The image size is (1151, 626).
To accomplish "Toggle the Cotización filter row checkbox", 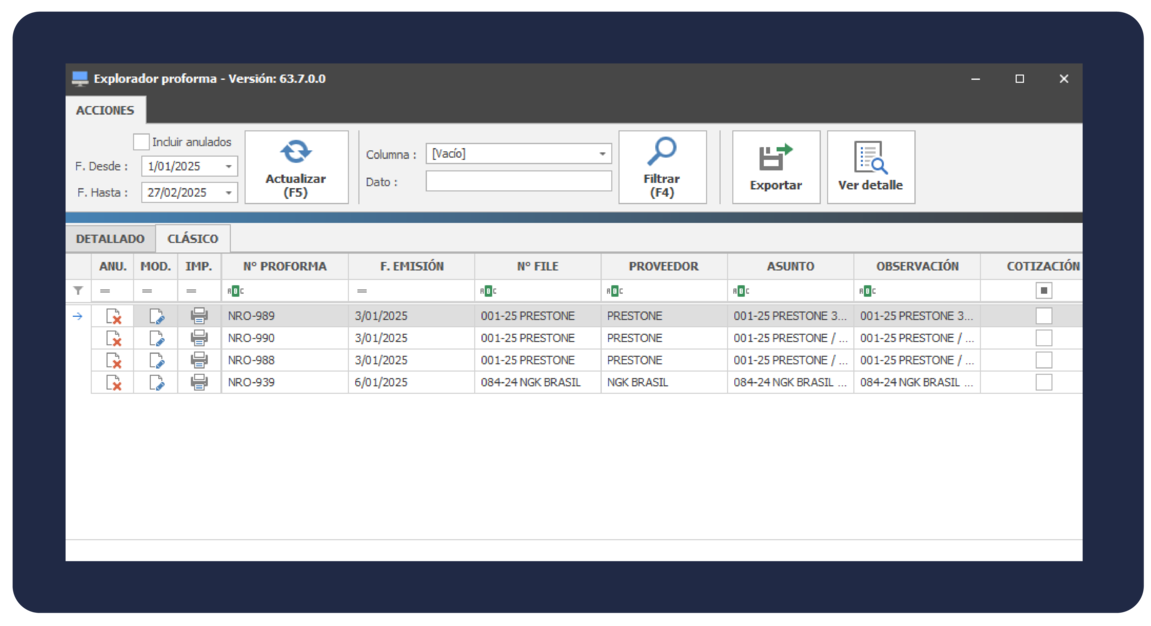I will (1043, 291).
